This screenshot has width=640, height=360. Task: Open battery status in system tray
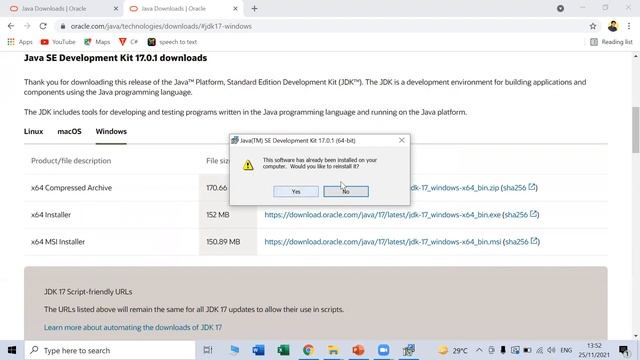coord(527,350)
